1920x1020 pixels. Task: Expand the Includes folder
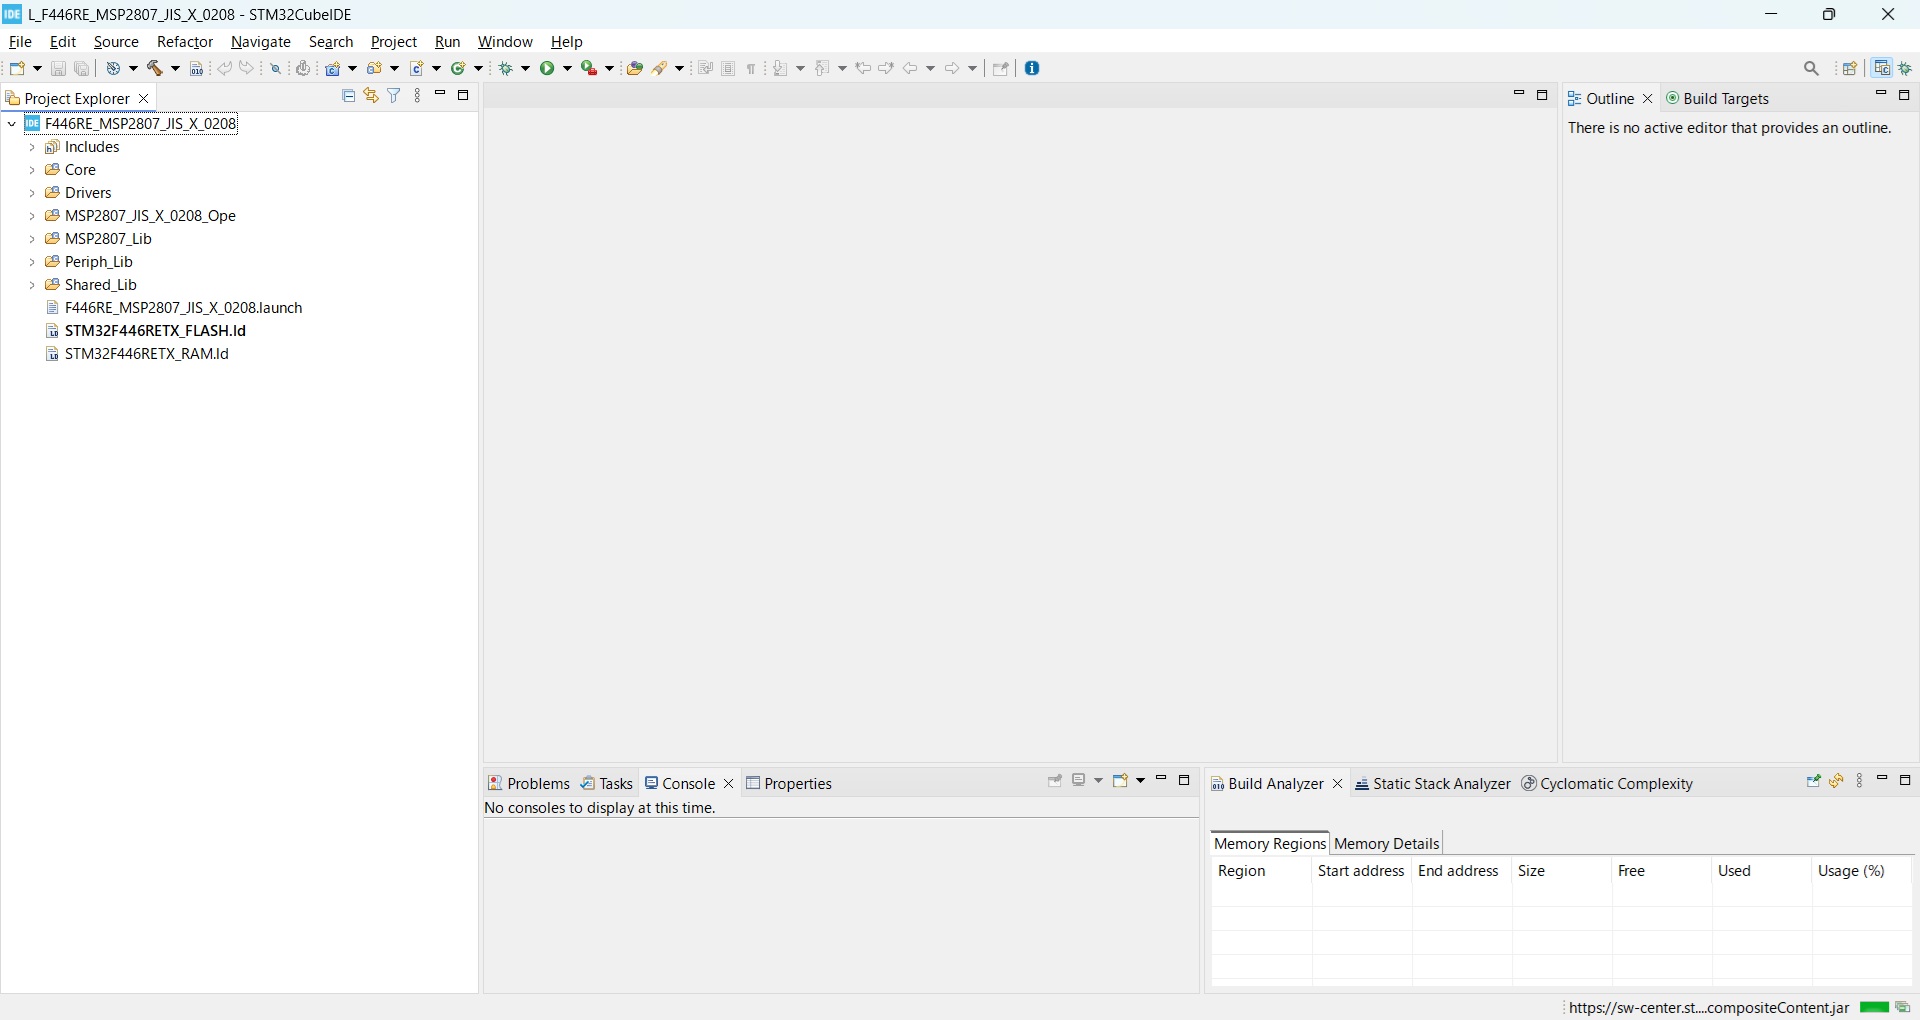point(32,148)
